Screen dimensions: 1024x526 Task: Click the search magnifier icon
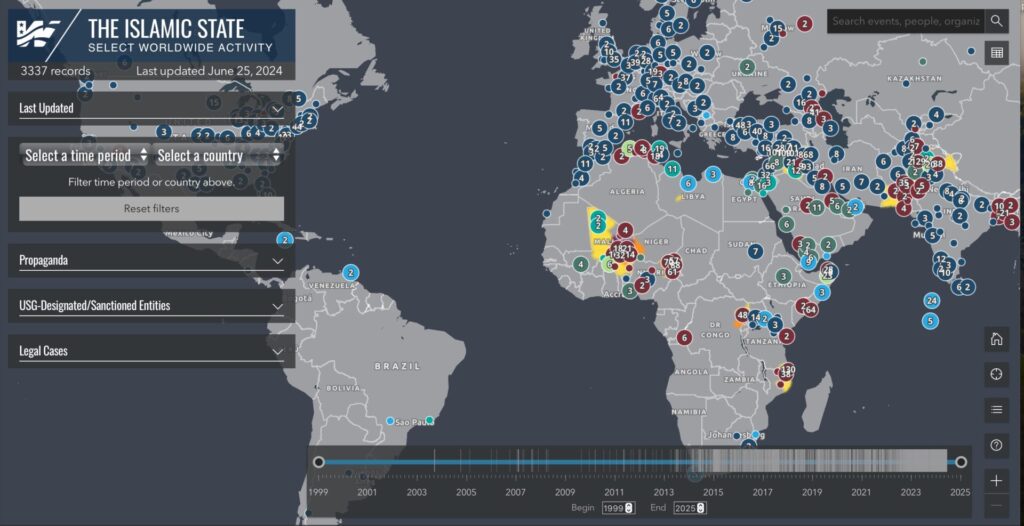pyautogui.click(x=996, y=21)
